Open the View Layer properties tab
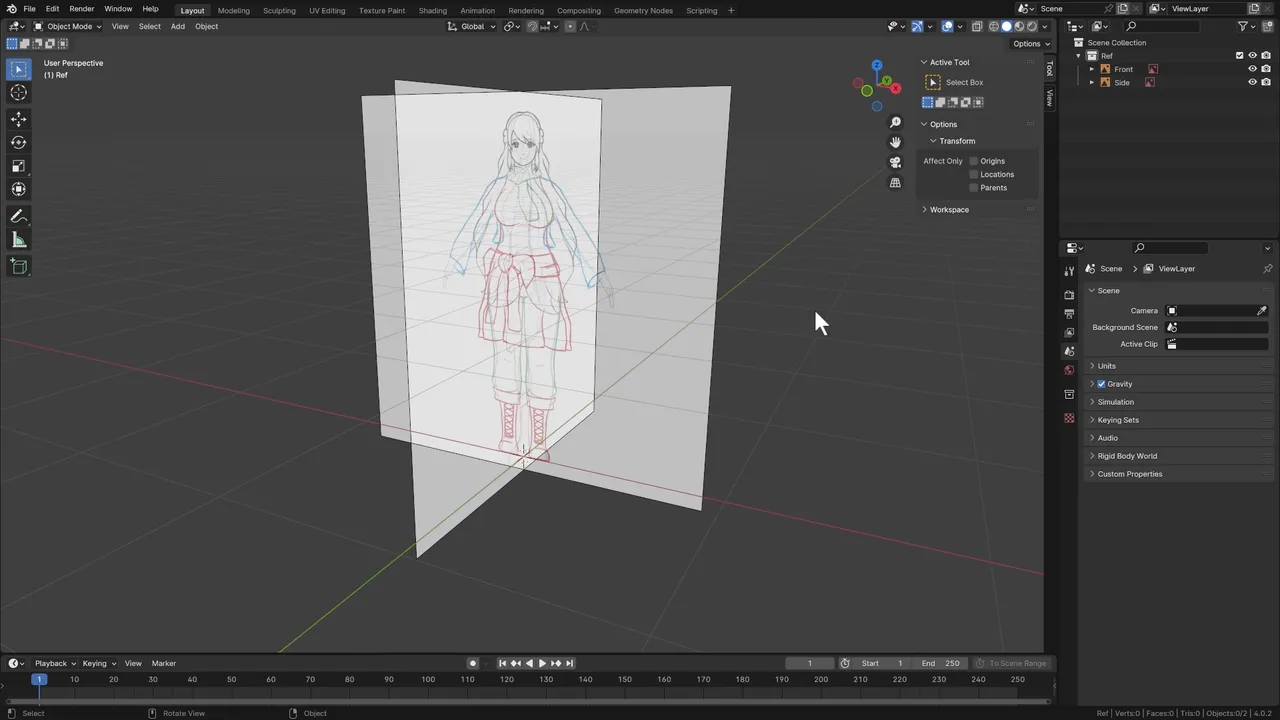Viewport: 1280px width, 720px height. tap(1069, 332)
